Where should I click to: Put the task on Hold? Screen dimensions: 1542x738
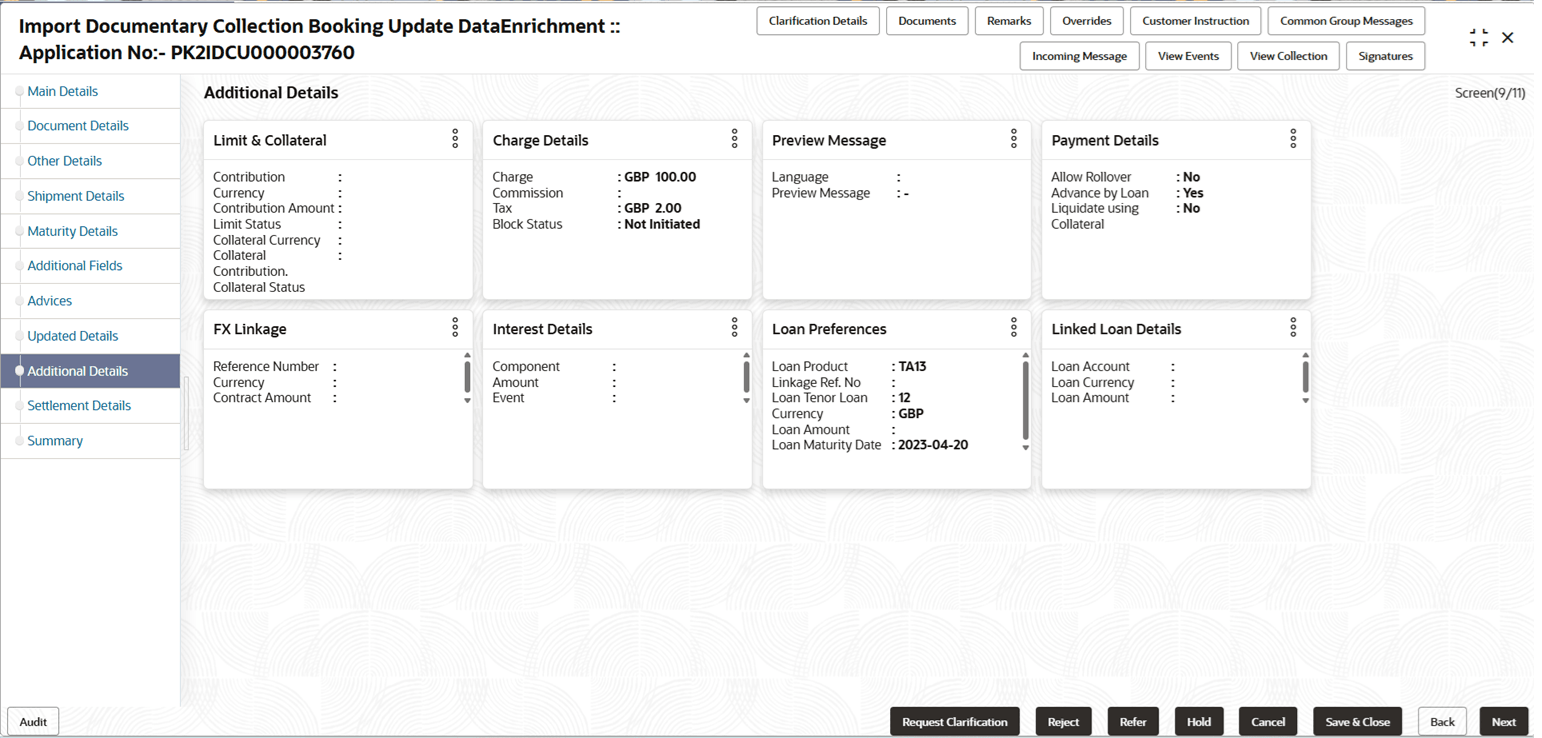(1199, 722)
